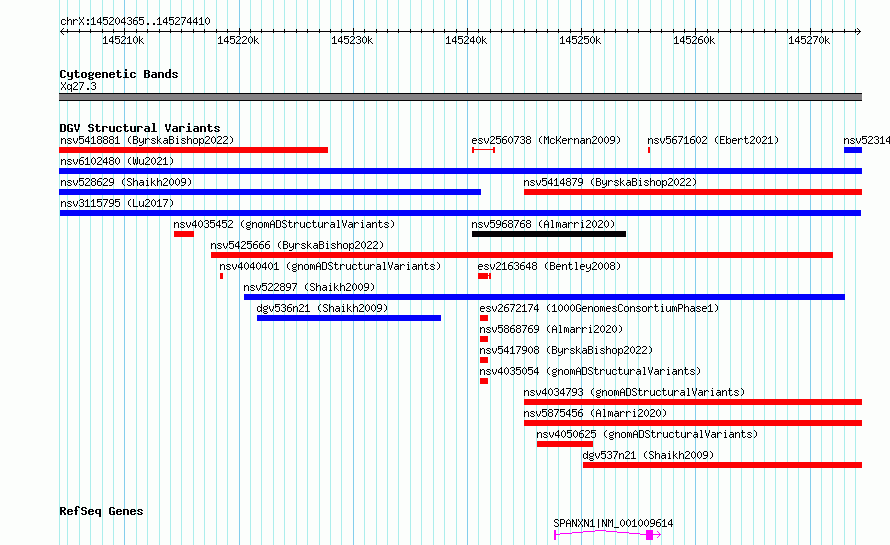Select the red nsv5875456 variant bar

(693, 423)
